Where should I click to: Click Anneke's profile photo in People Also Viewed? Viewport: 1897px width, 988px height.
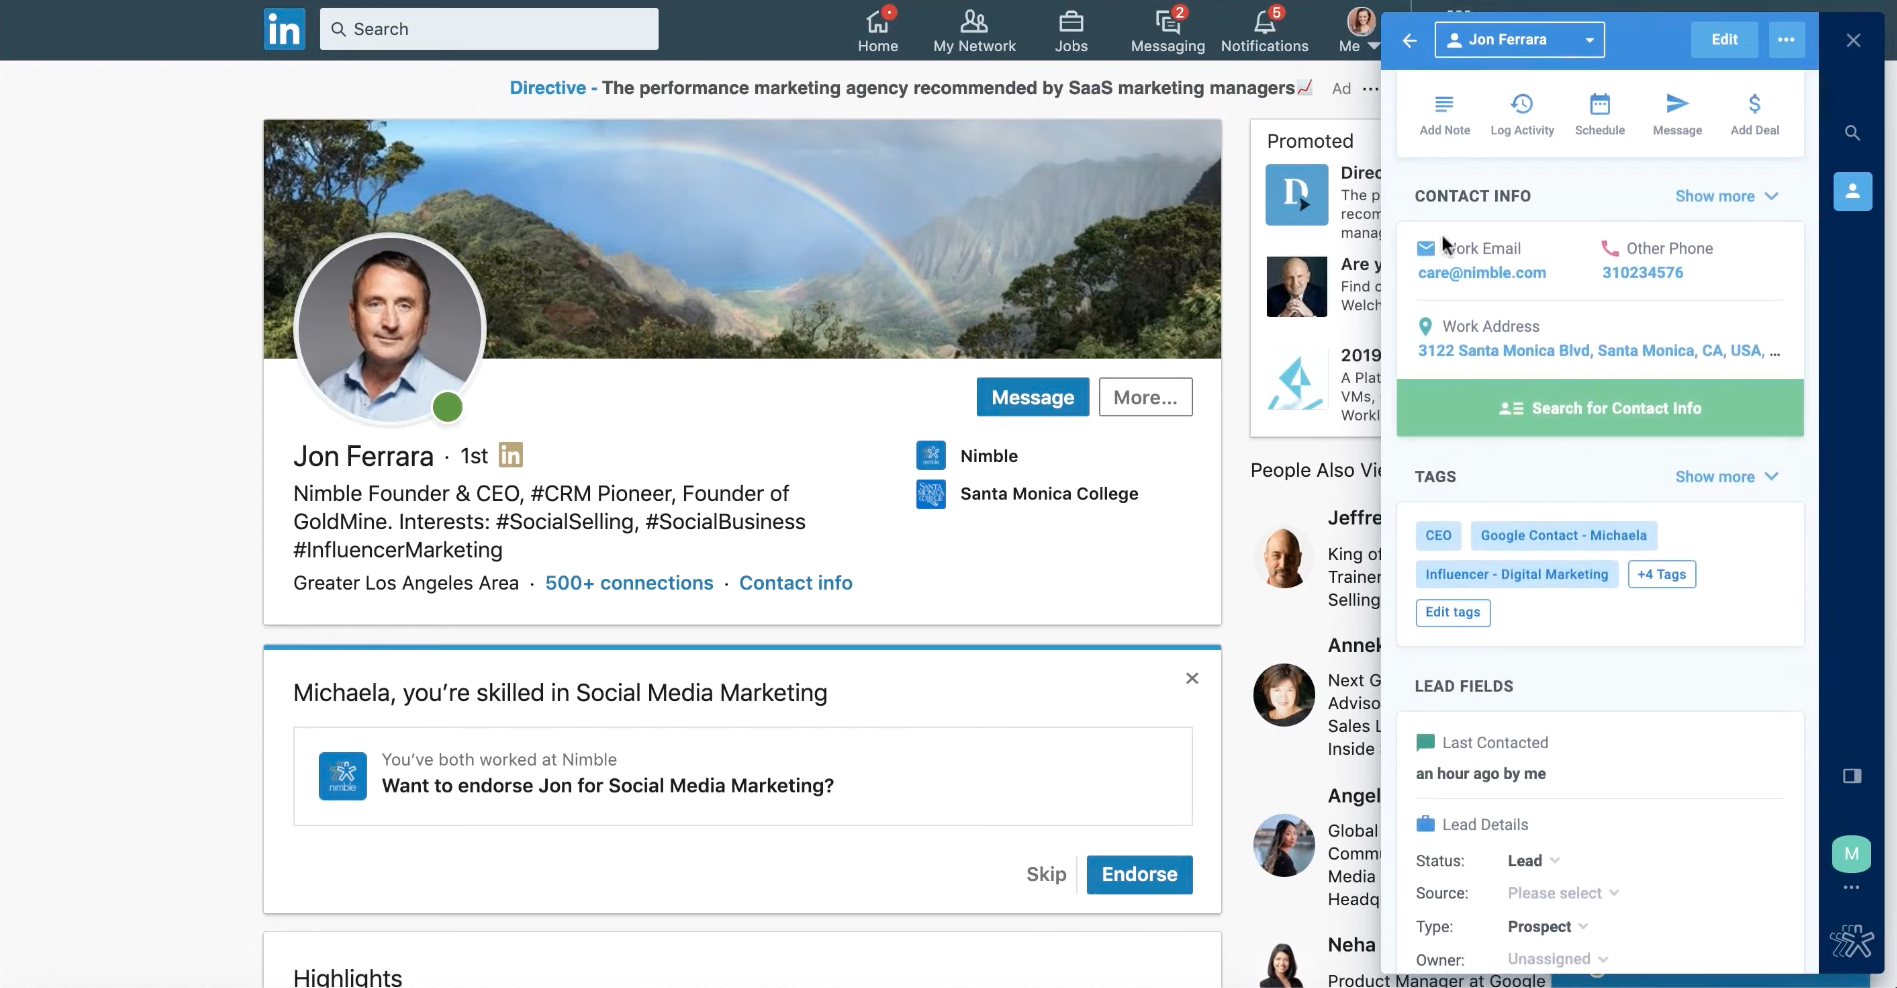[x=1284, y=695]
